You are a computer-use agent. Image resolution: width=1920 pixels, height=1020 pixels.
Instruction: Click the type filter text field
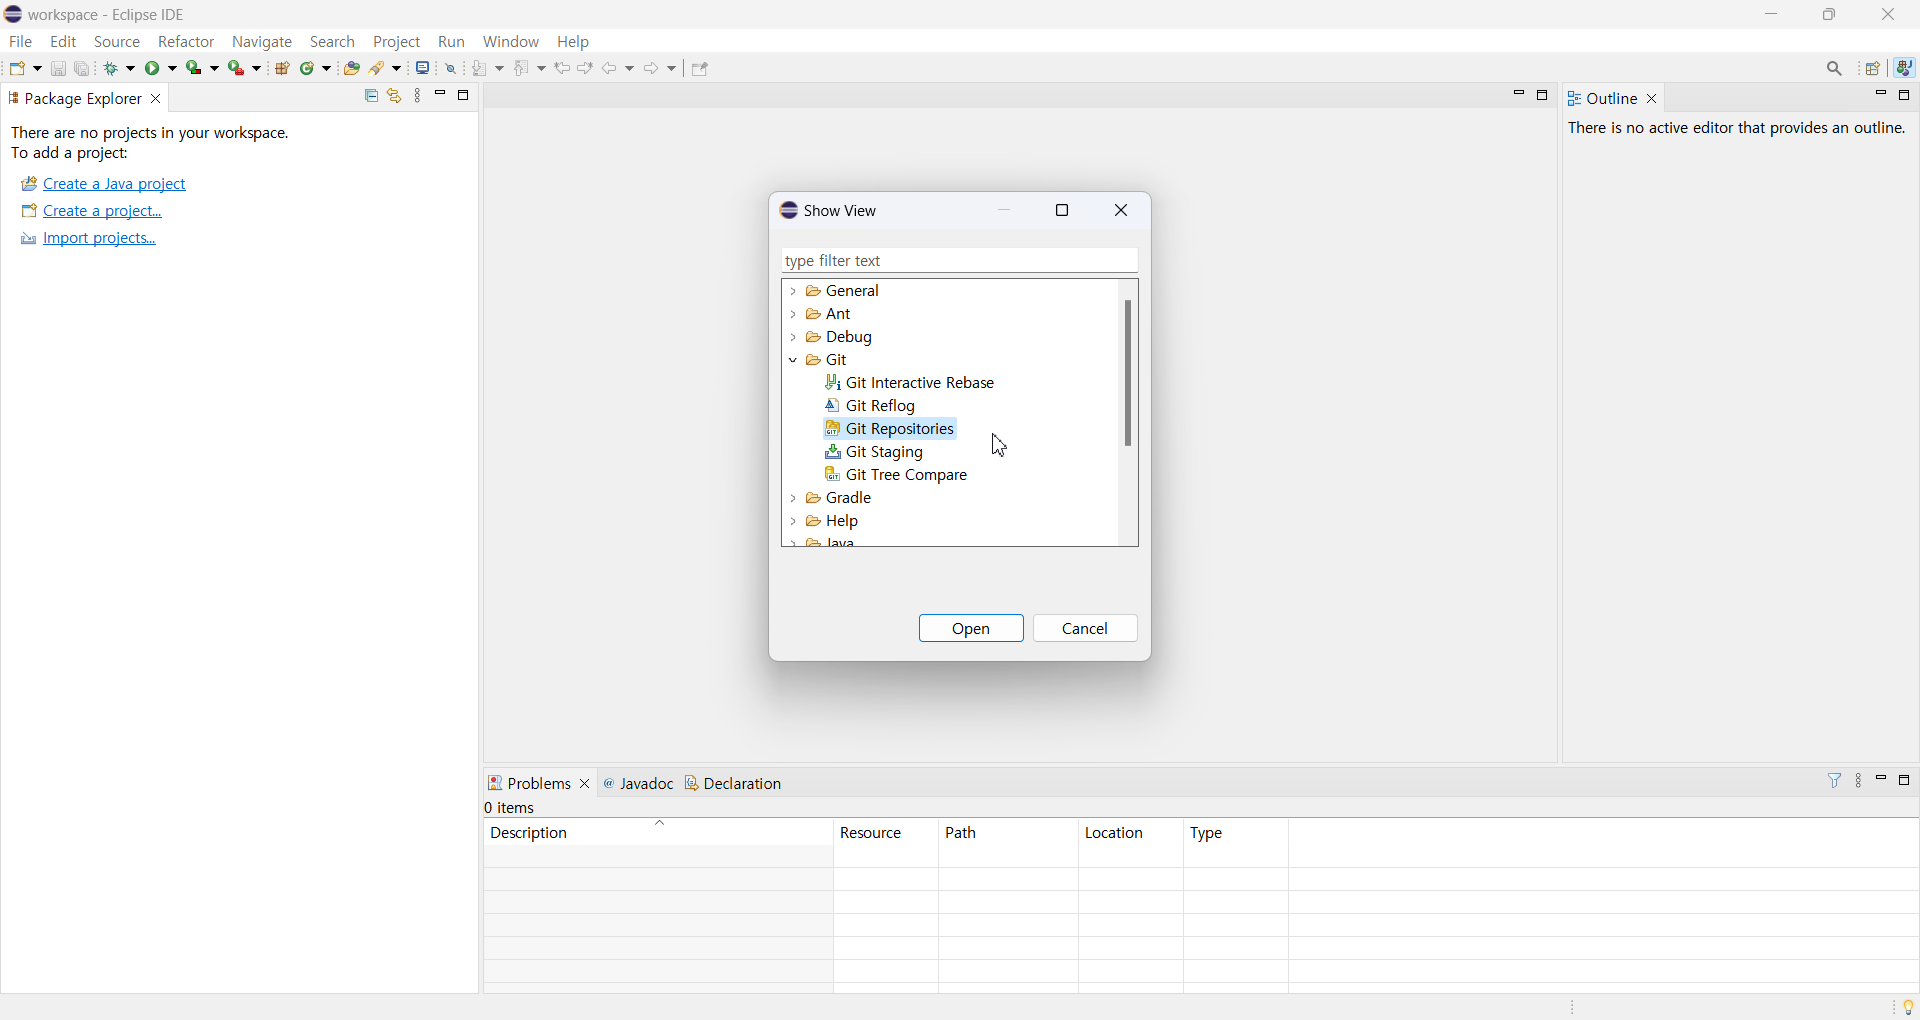click(959, 261)
